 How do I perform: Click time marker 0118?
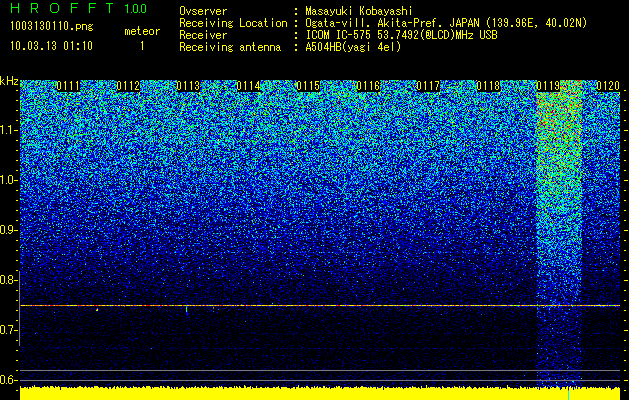tap(488, 86)
